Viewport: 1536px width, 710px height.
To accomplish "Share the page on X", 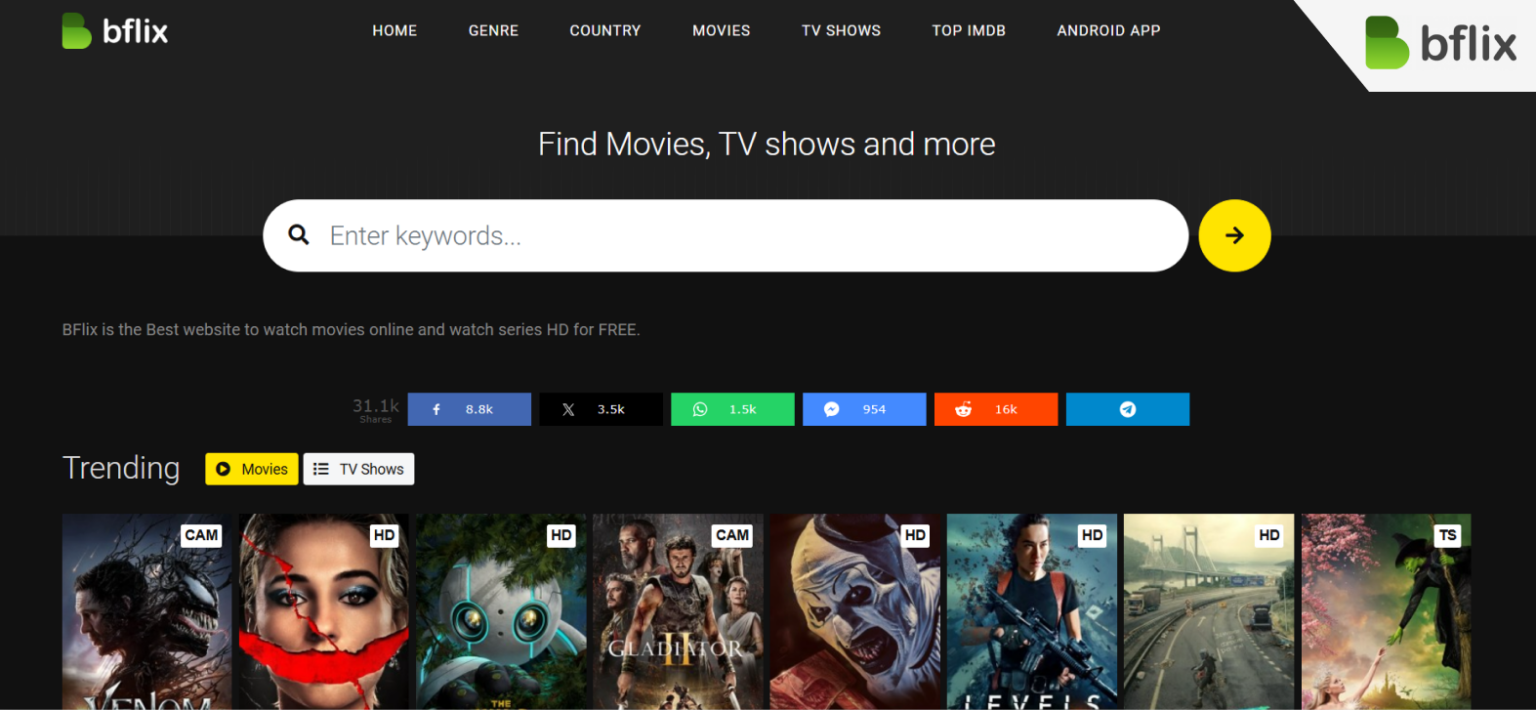I will click(x=600, y=409).
